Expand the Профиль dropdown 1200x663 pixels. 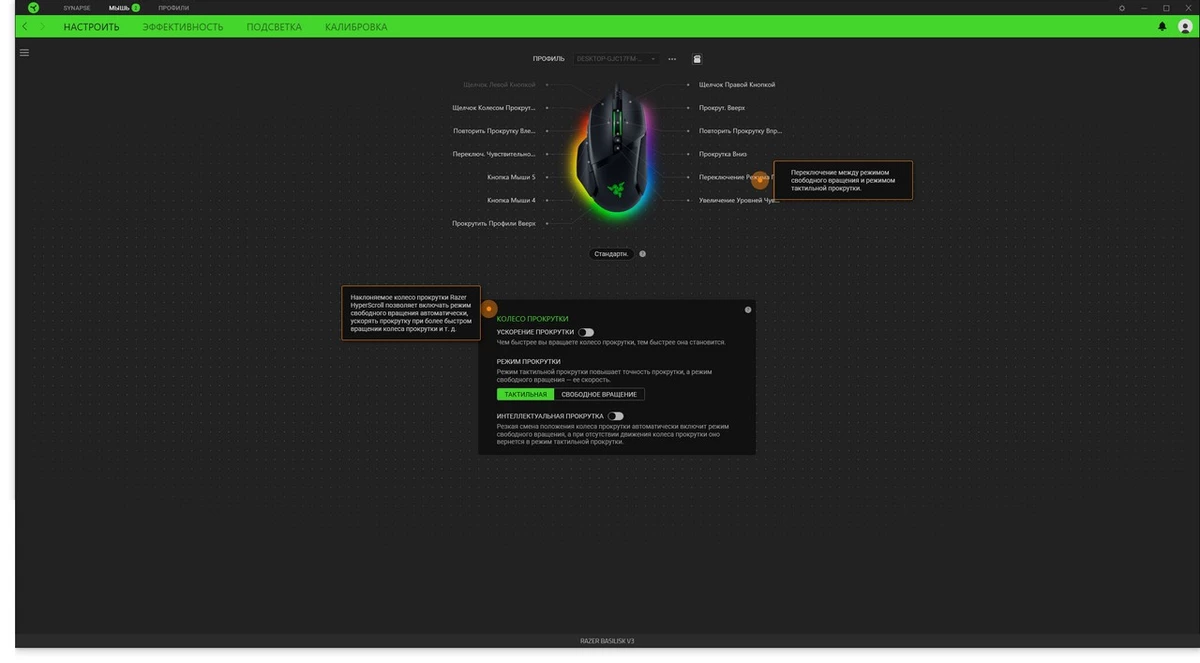tap(616, 59)
